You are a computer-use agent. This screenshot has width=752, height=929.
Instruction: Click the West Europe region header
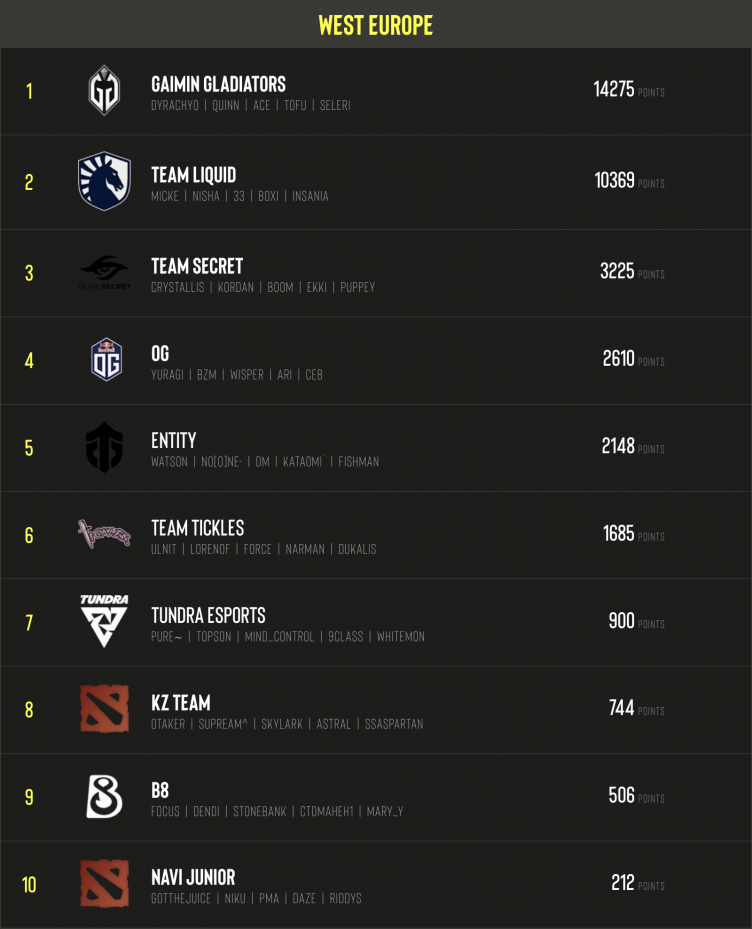point(375,24)
